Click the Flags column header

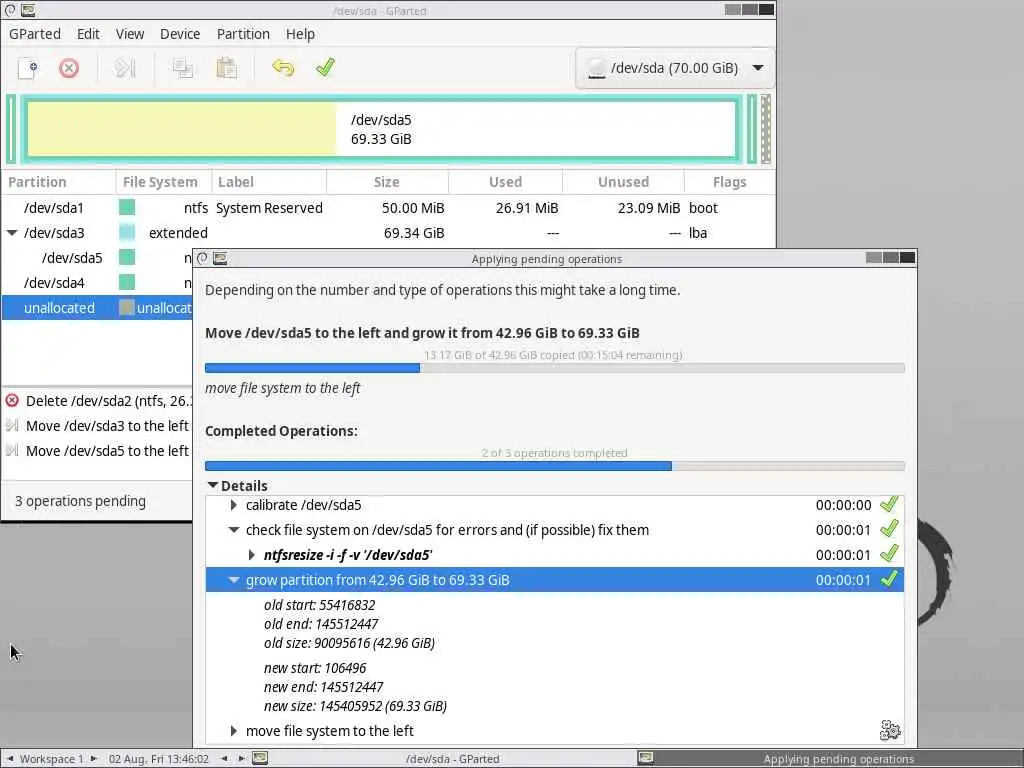coord(729,182)
